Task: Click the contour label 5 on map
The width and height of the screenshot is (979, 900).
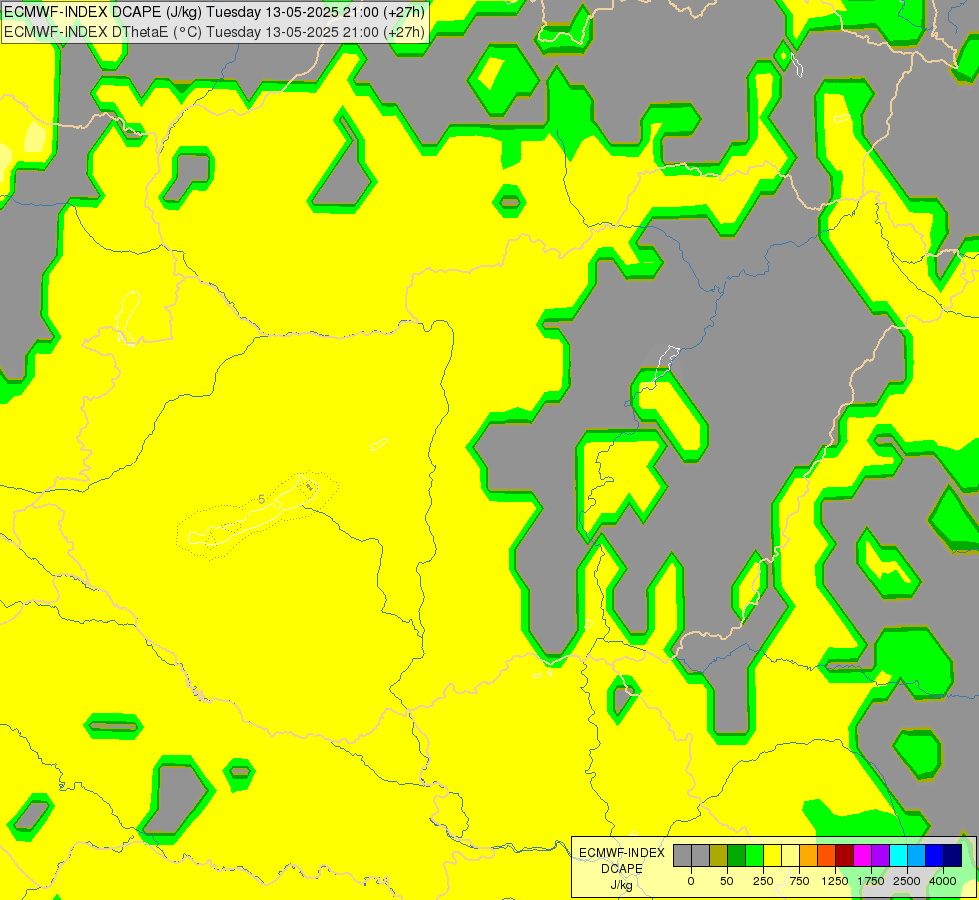Action: [262, 499]
